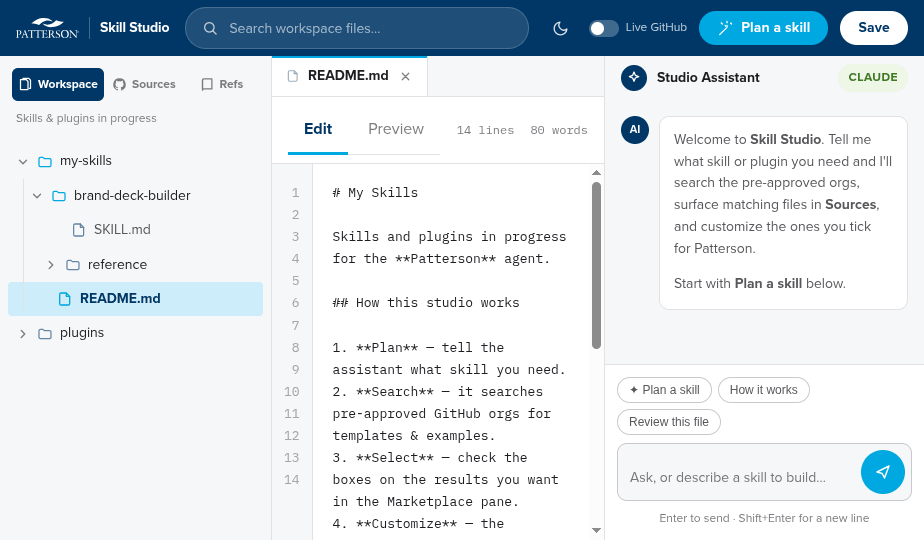Expand the plugins folder chevron

pyautogui.click(x=23, y=334)
